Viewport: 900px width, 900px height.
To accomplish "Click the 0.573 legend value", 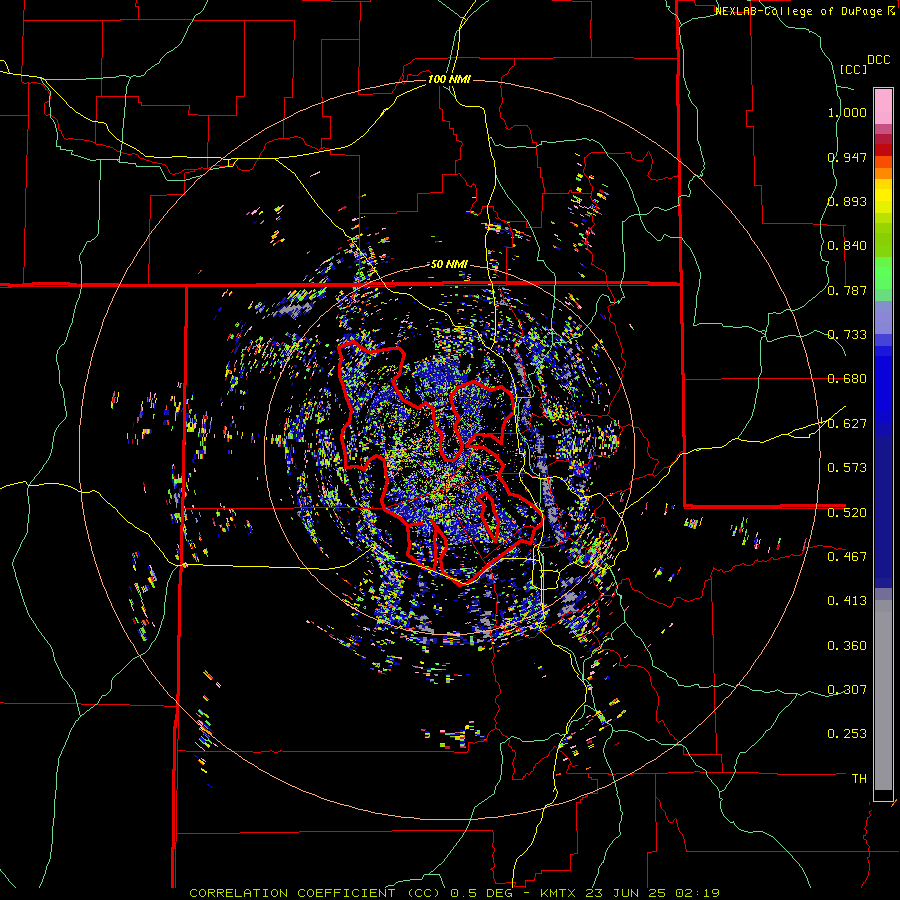I will click(847, 468).
